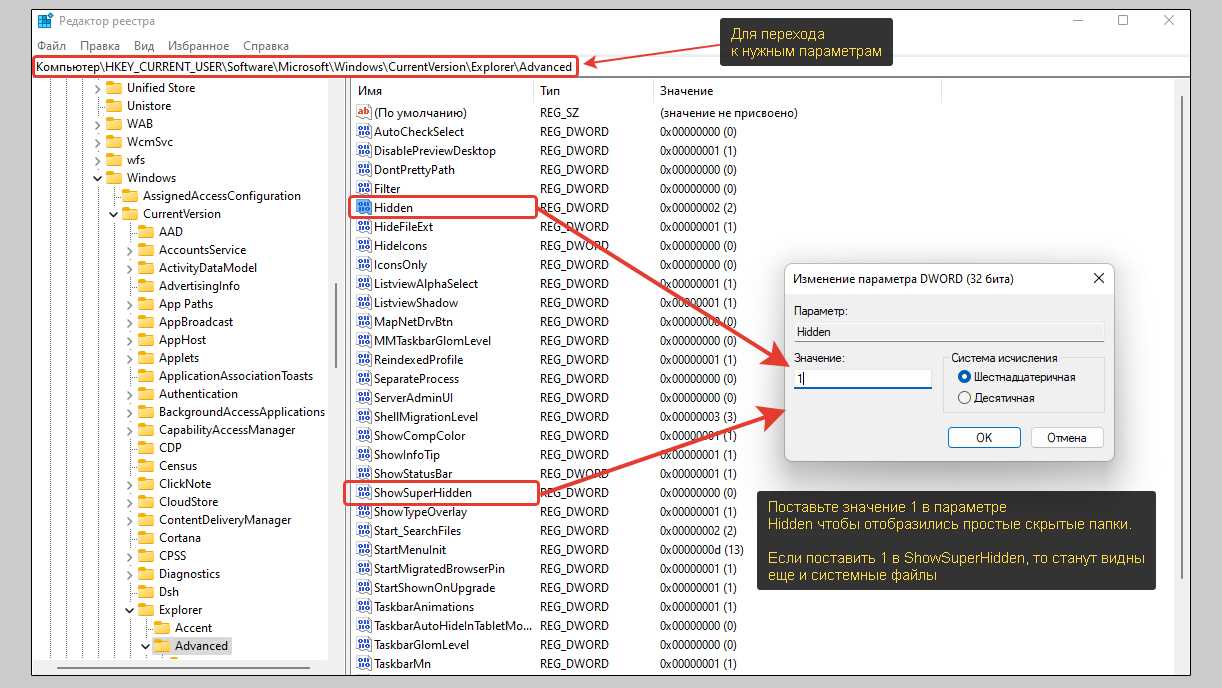The height and width of the screenshot is (688, 1222).
Task: Click the DWORD icon next to AutoCheckSelect
Action: point(364,132)
